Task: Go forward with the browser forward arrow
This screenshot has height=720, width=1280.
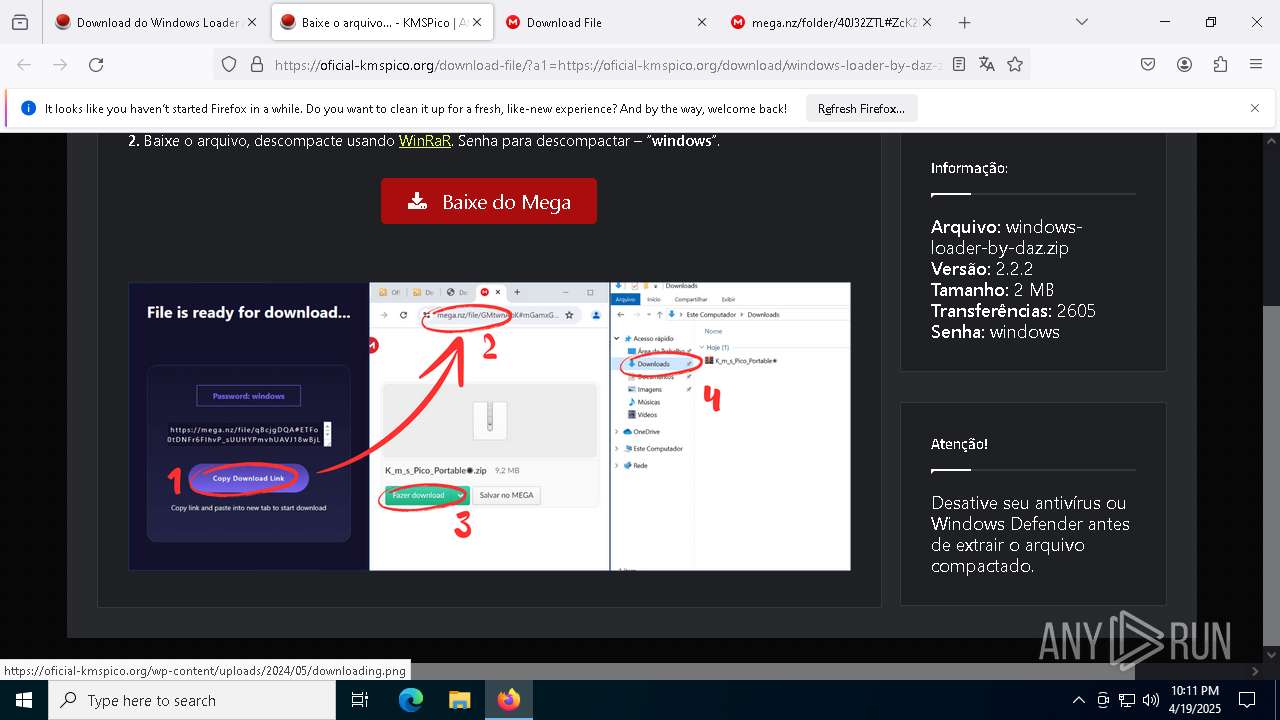Action: pyautogui.click(x=60, y=64)
